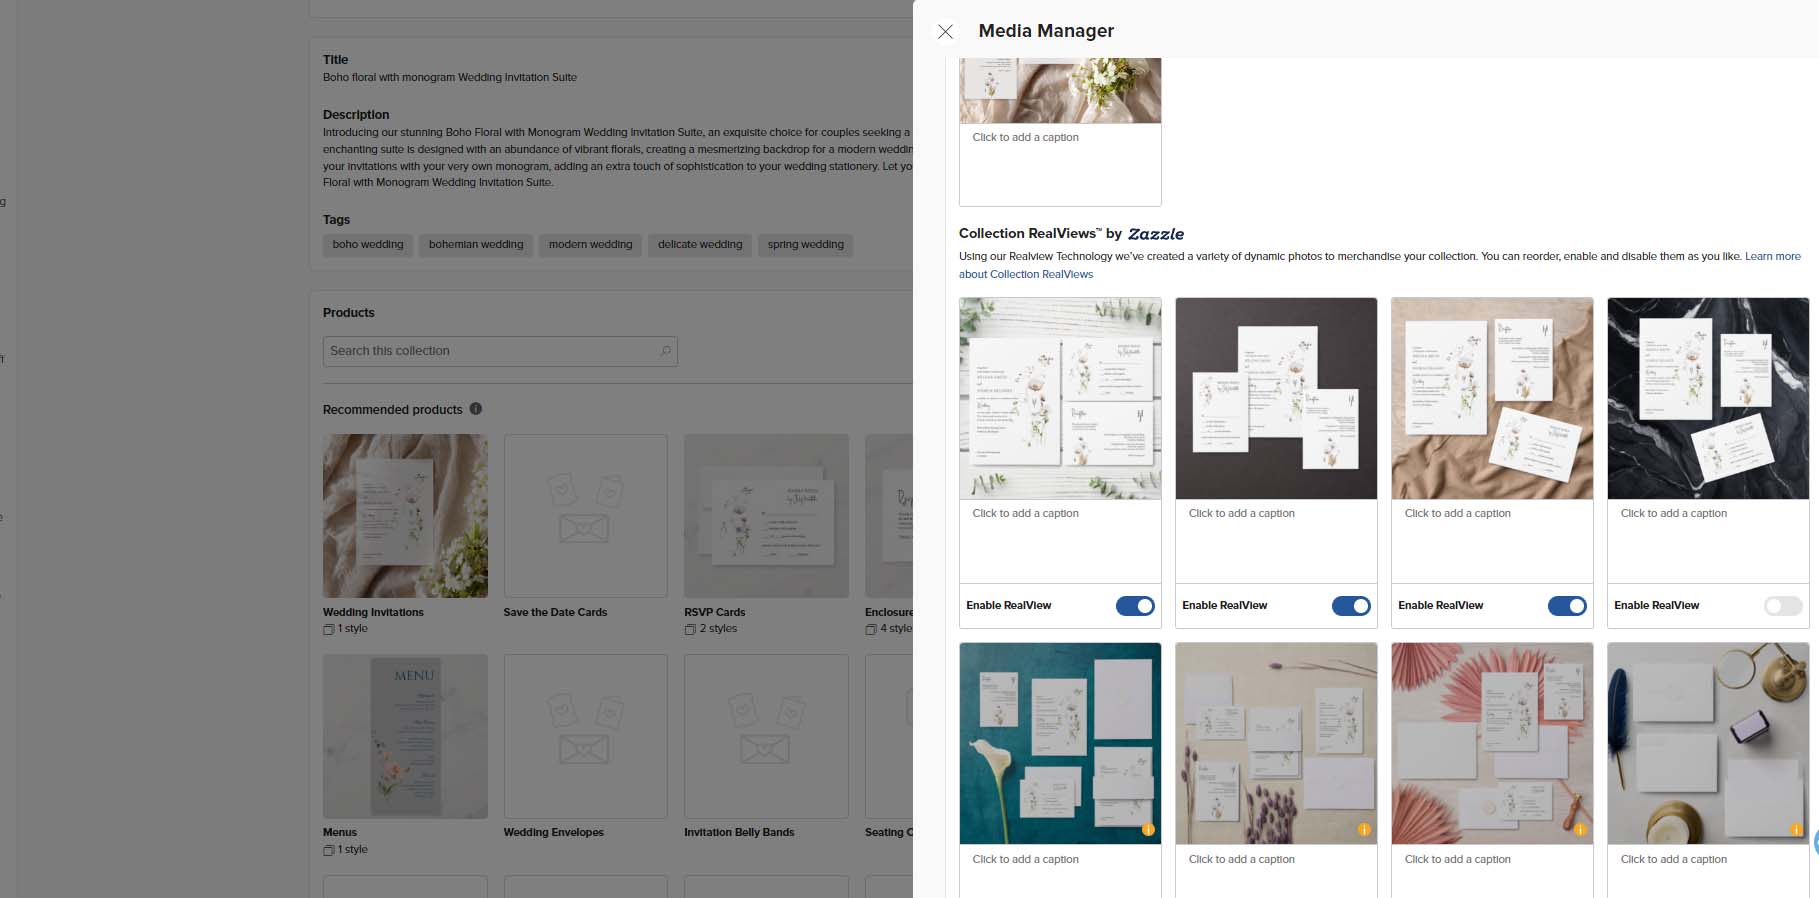Open Invitation Belly Bands placeholder thumbnail

coord(766,736)
